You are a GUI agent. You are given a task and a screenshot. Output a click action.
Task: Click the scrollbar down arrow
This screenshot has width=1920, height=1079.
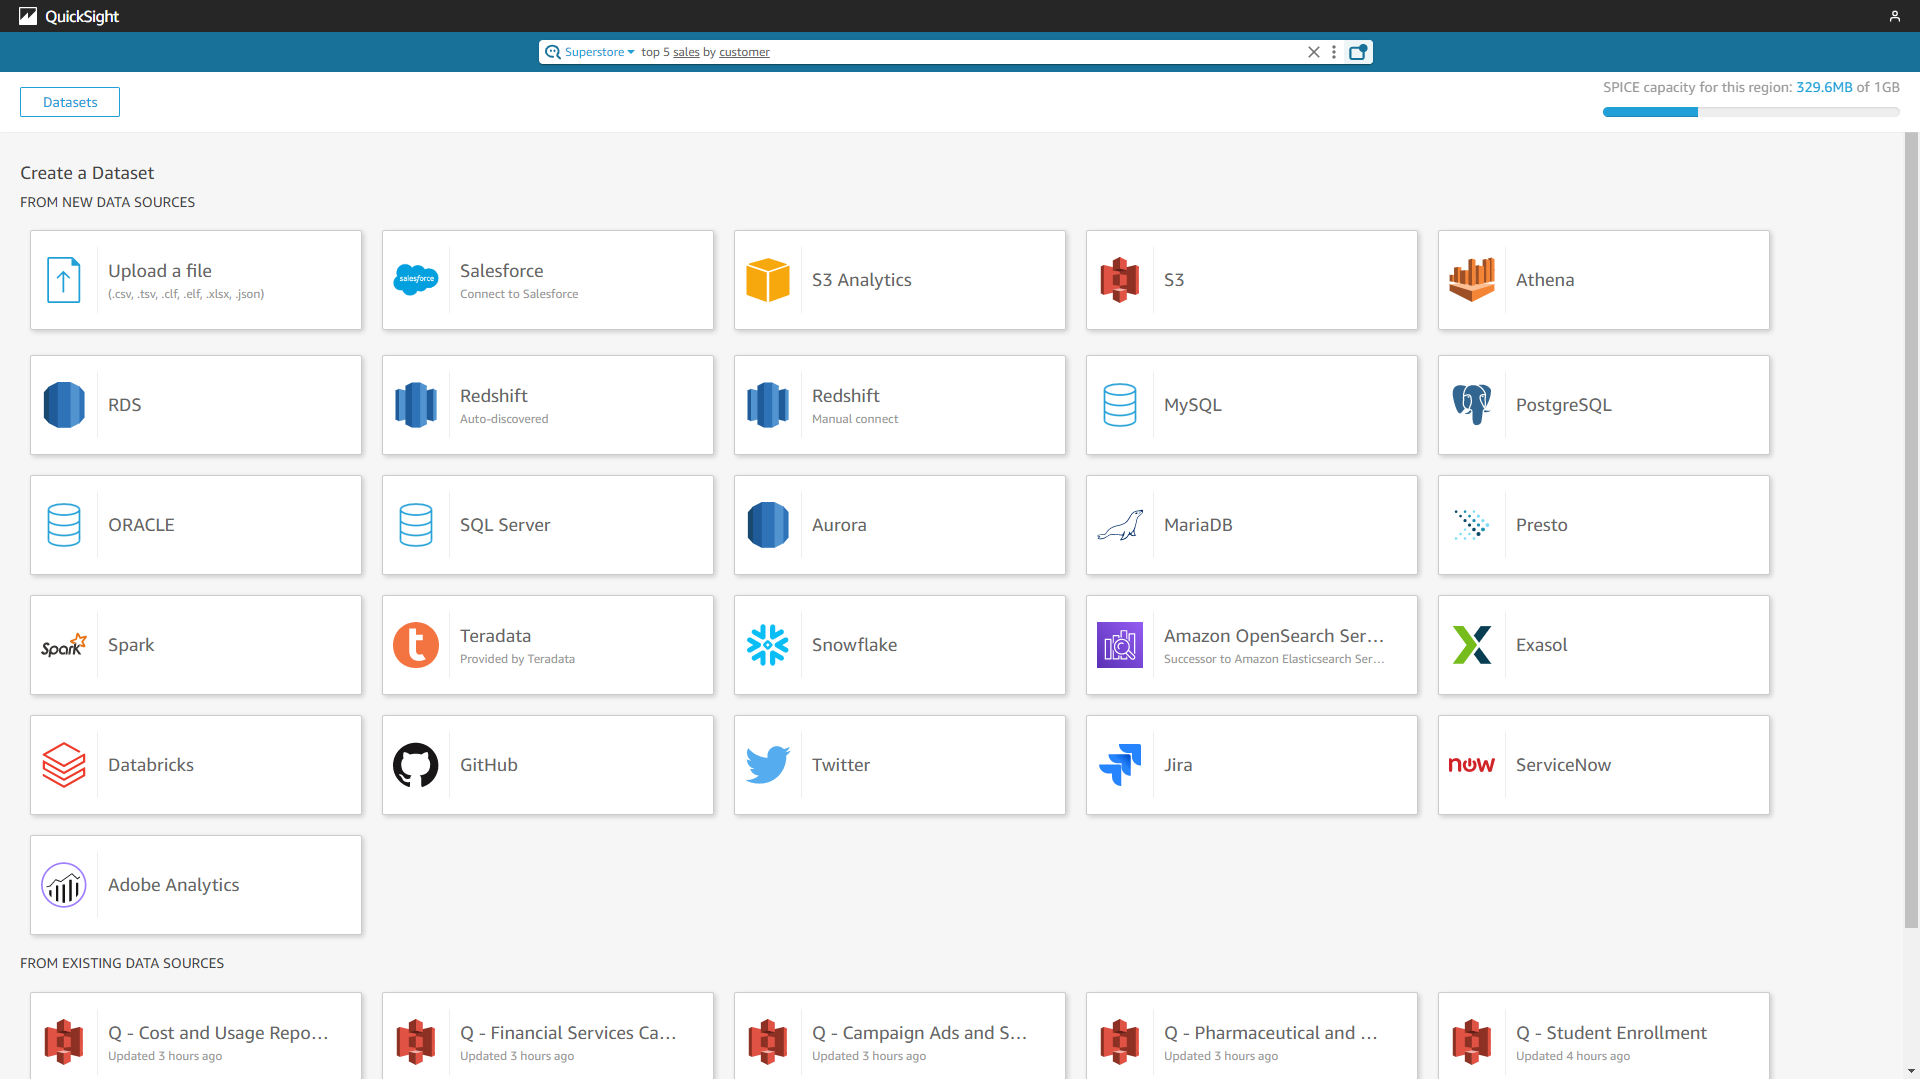1911,1071
